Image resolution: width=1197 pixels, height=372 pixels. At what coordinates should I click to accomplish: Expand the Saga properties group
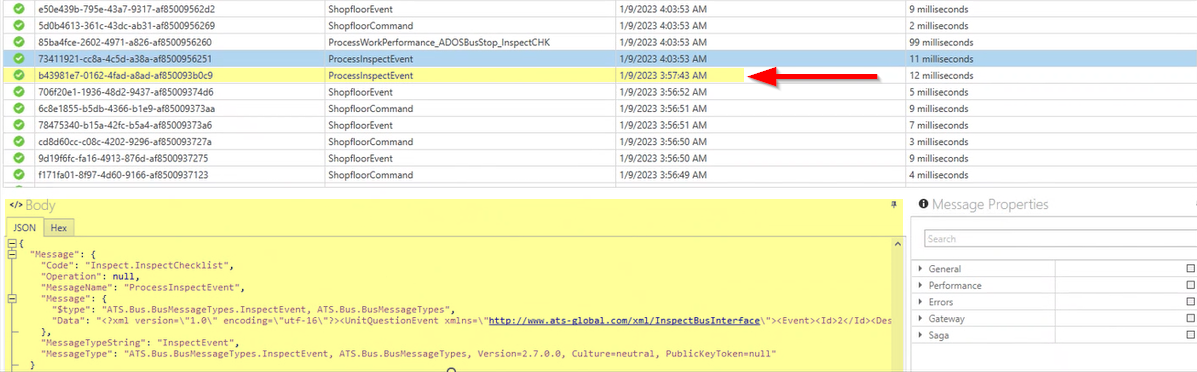coord(920,335)
